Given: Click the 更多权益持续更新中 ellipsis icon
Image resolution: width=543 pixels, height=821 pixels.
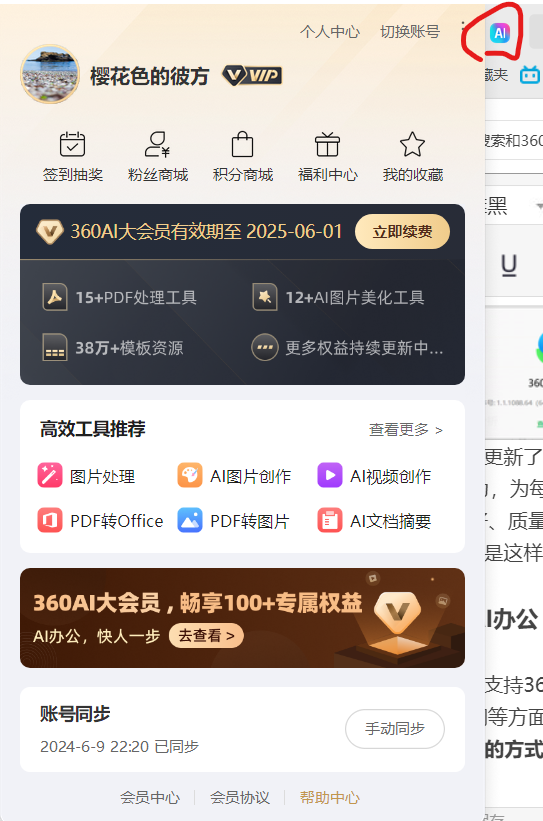Looking at the screenshot, I should [x=264, y=348].
